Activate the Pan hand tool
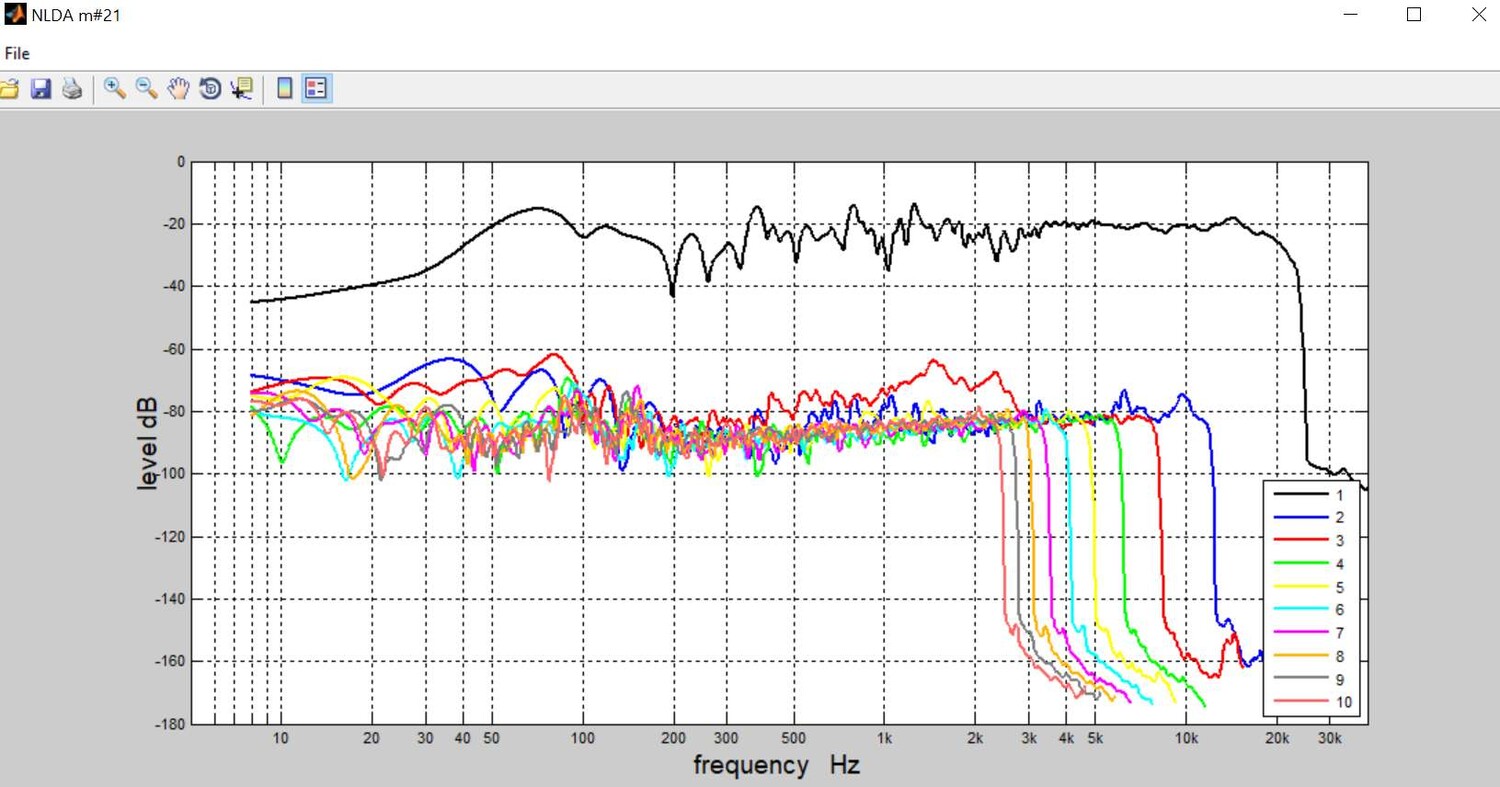 click(x=178, y=89)
